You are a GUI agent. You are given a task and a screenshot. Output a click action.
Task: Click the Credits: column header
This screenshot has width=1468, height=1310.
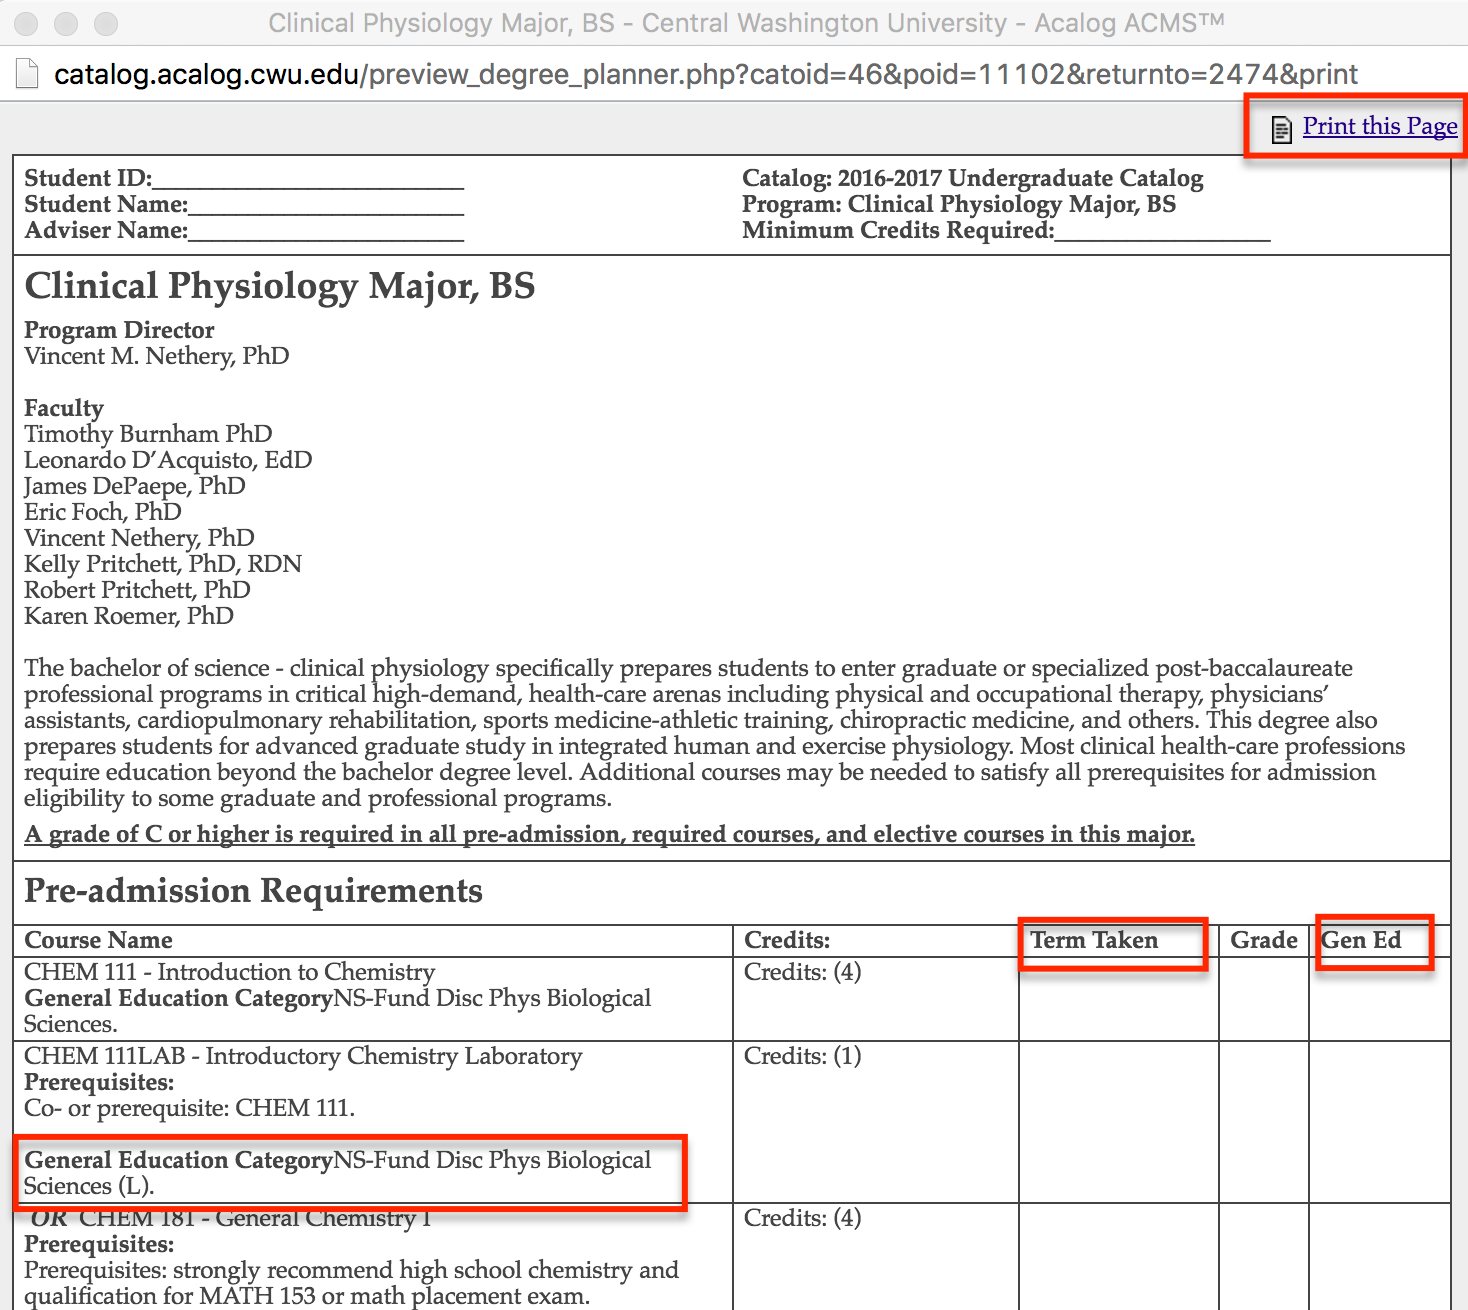click(787, 940)
